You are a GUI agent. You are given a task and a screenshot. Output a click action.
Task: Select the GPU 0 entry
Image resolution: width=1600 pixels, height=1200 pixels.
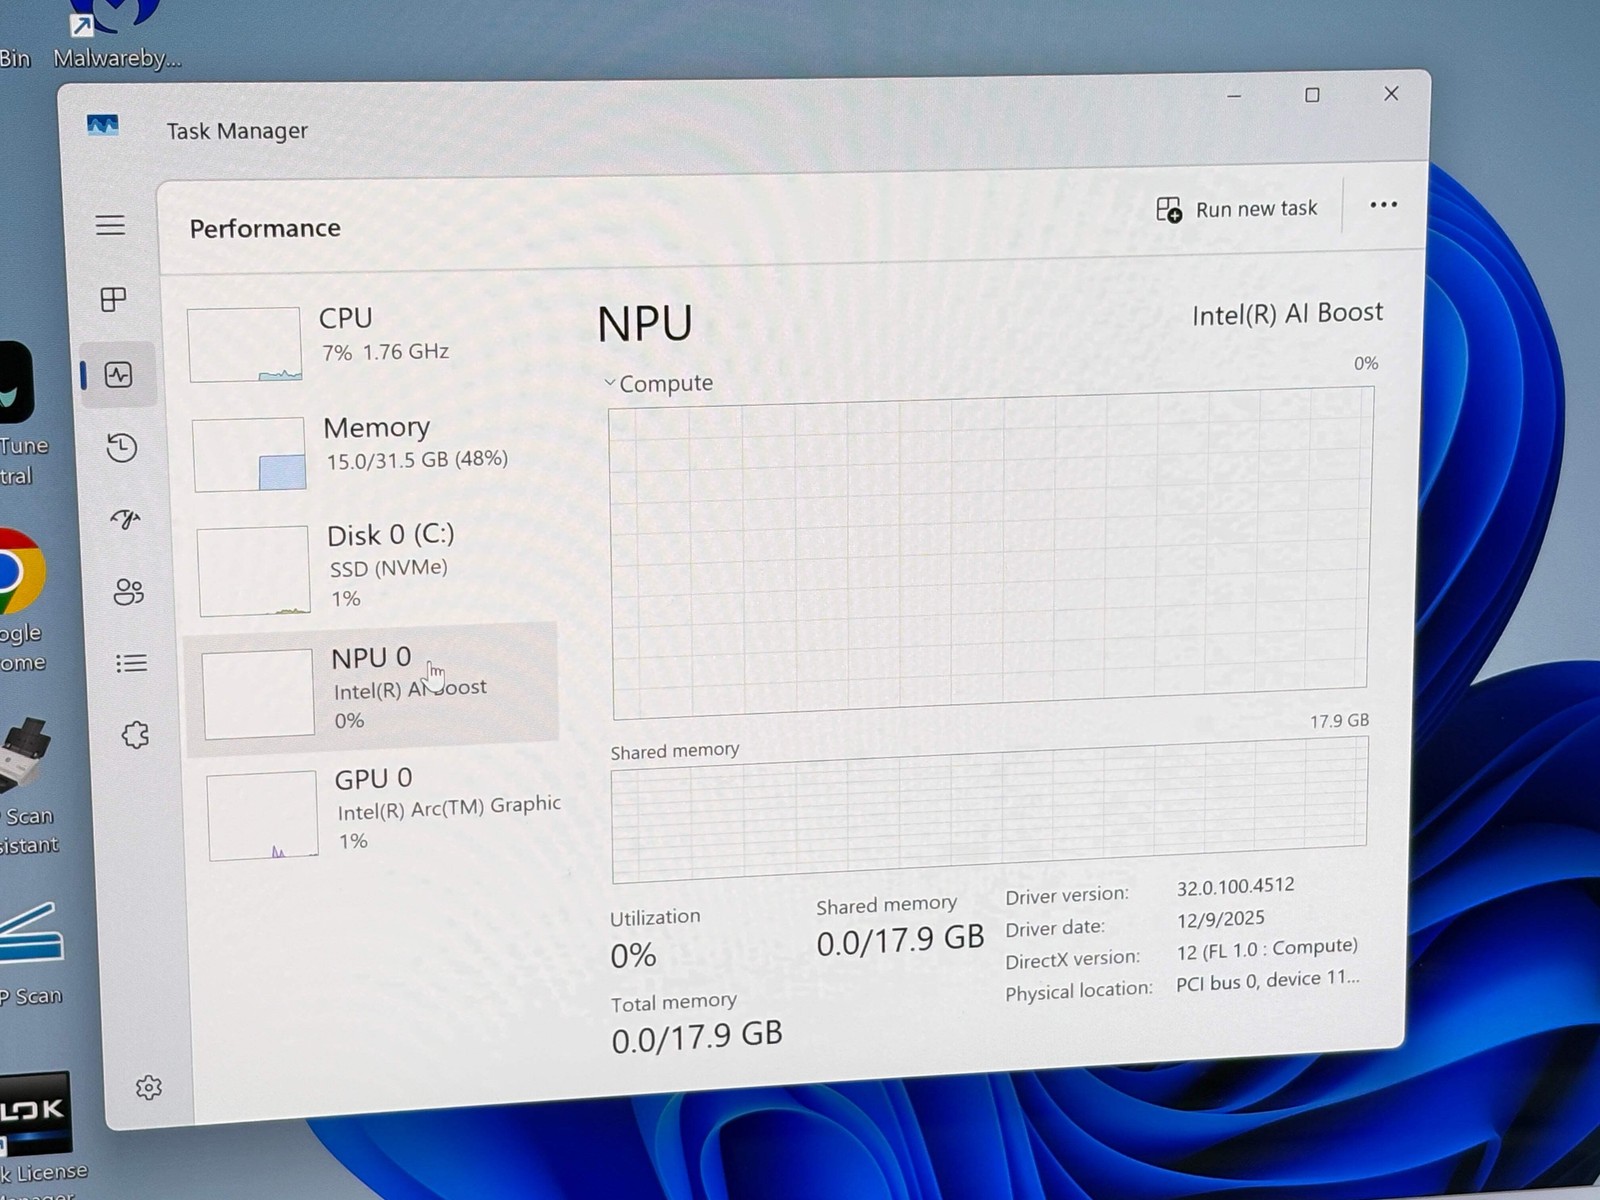385,810
